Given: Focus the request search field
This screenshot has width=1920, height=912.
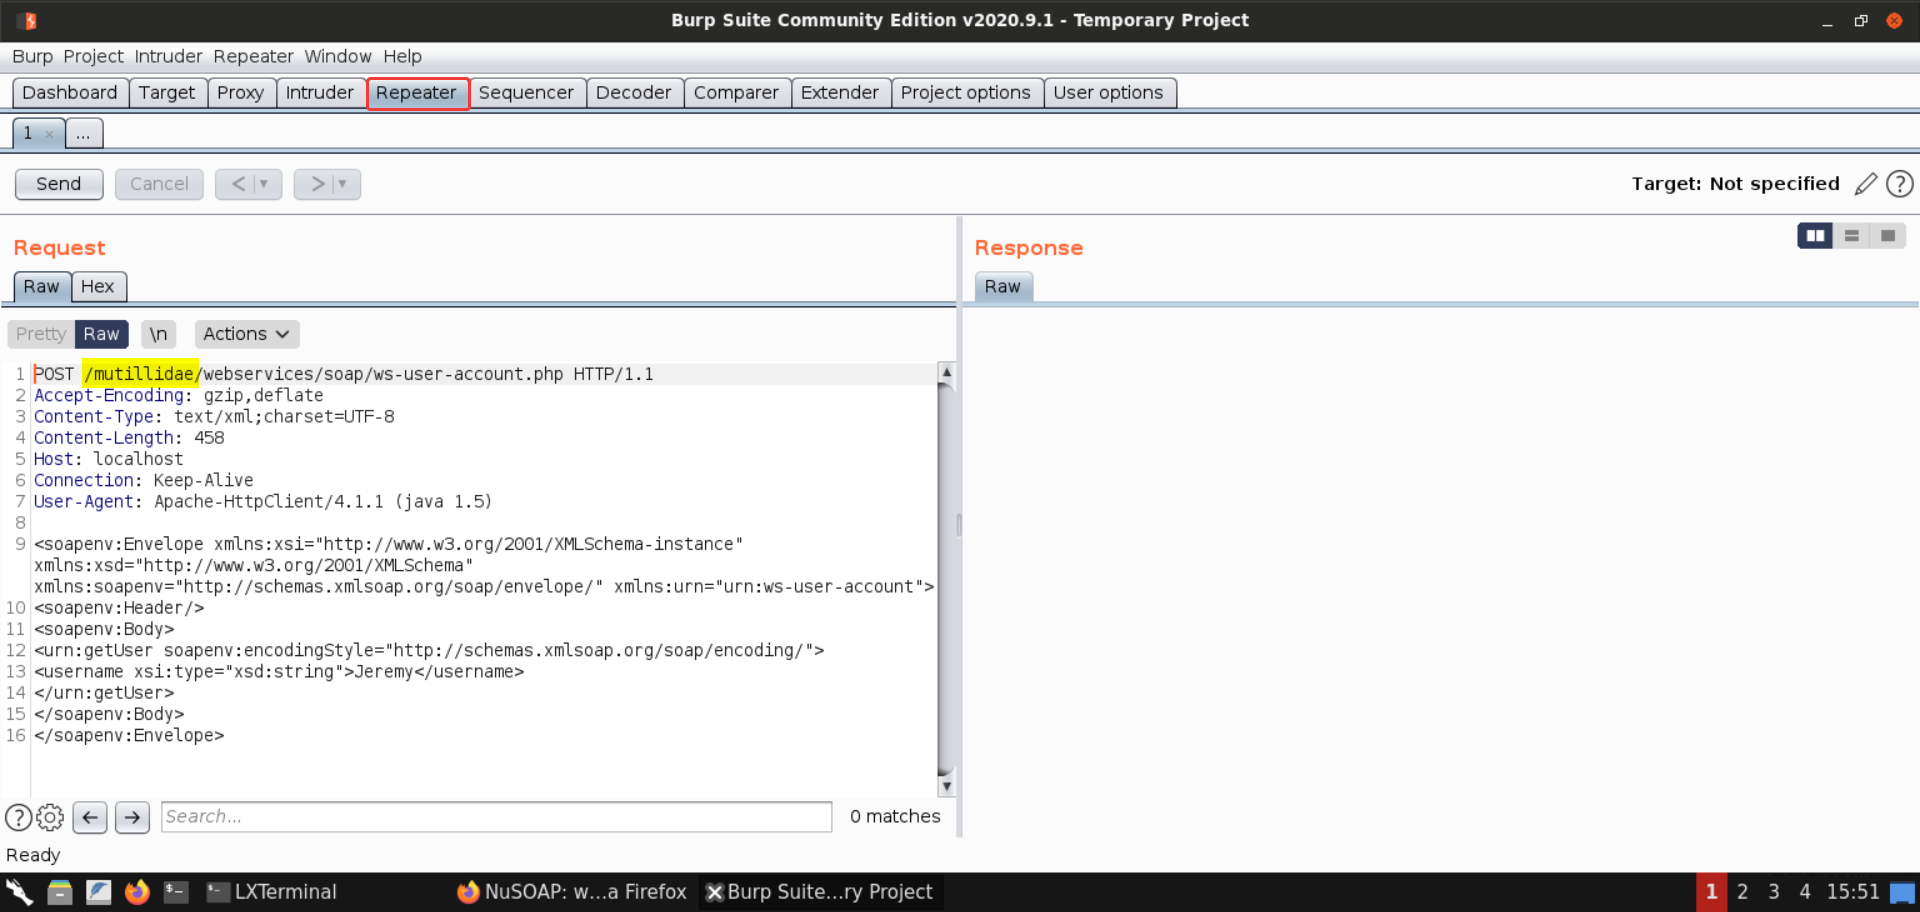Looking at the screenshot, I should (x=496, y=817).
